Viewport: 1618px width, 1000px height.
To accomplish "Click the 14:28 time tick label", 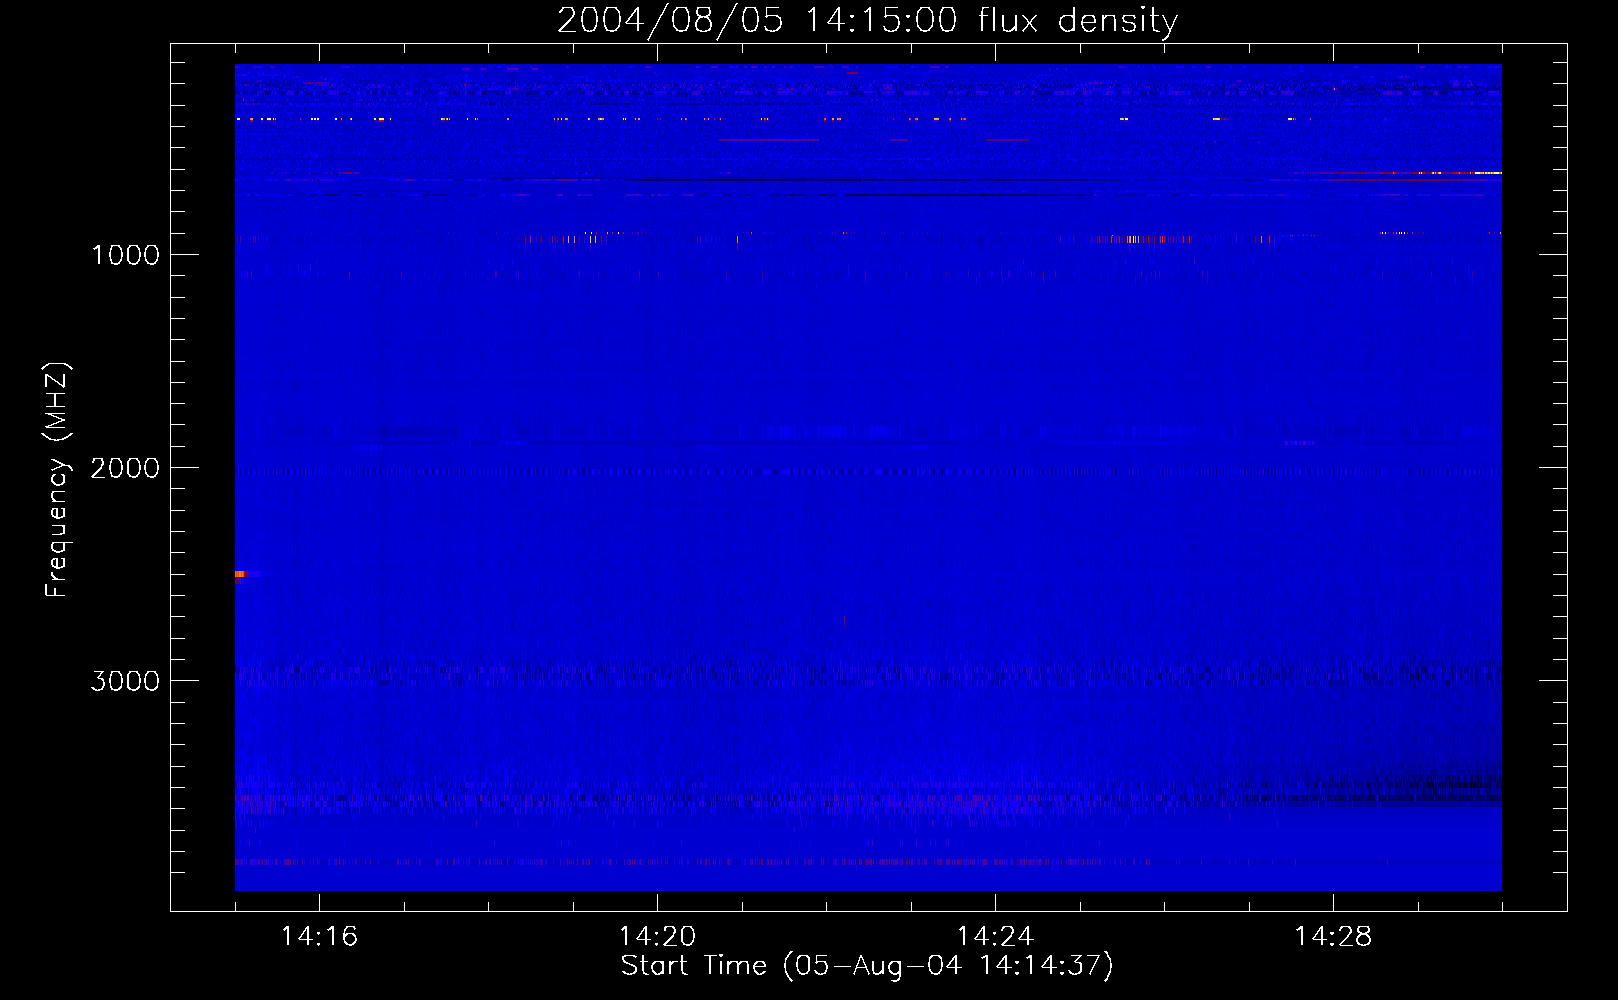I will 1333,936.
